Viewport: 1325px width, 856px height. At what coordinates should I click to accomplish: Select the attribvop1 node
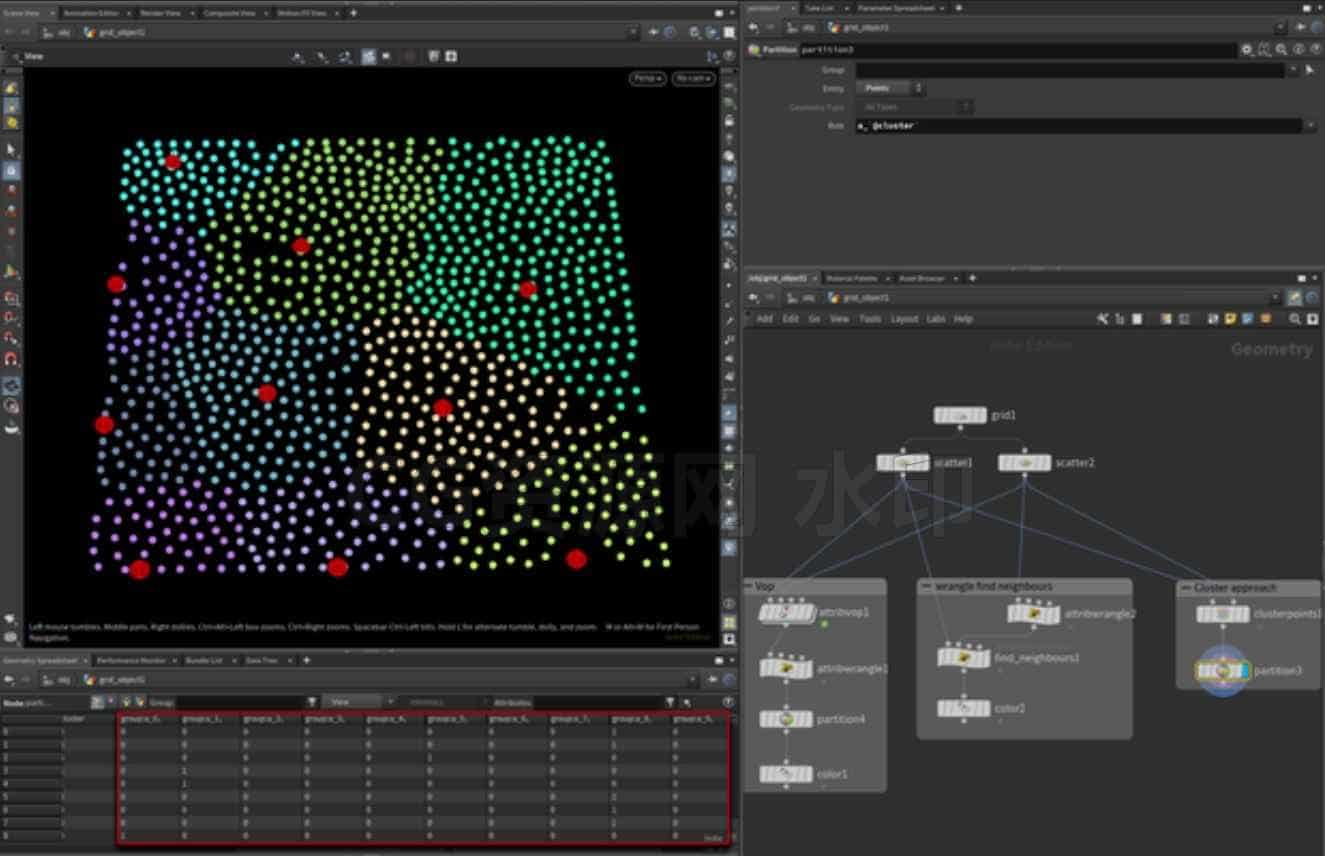click(x=786, y=613)
